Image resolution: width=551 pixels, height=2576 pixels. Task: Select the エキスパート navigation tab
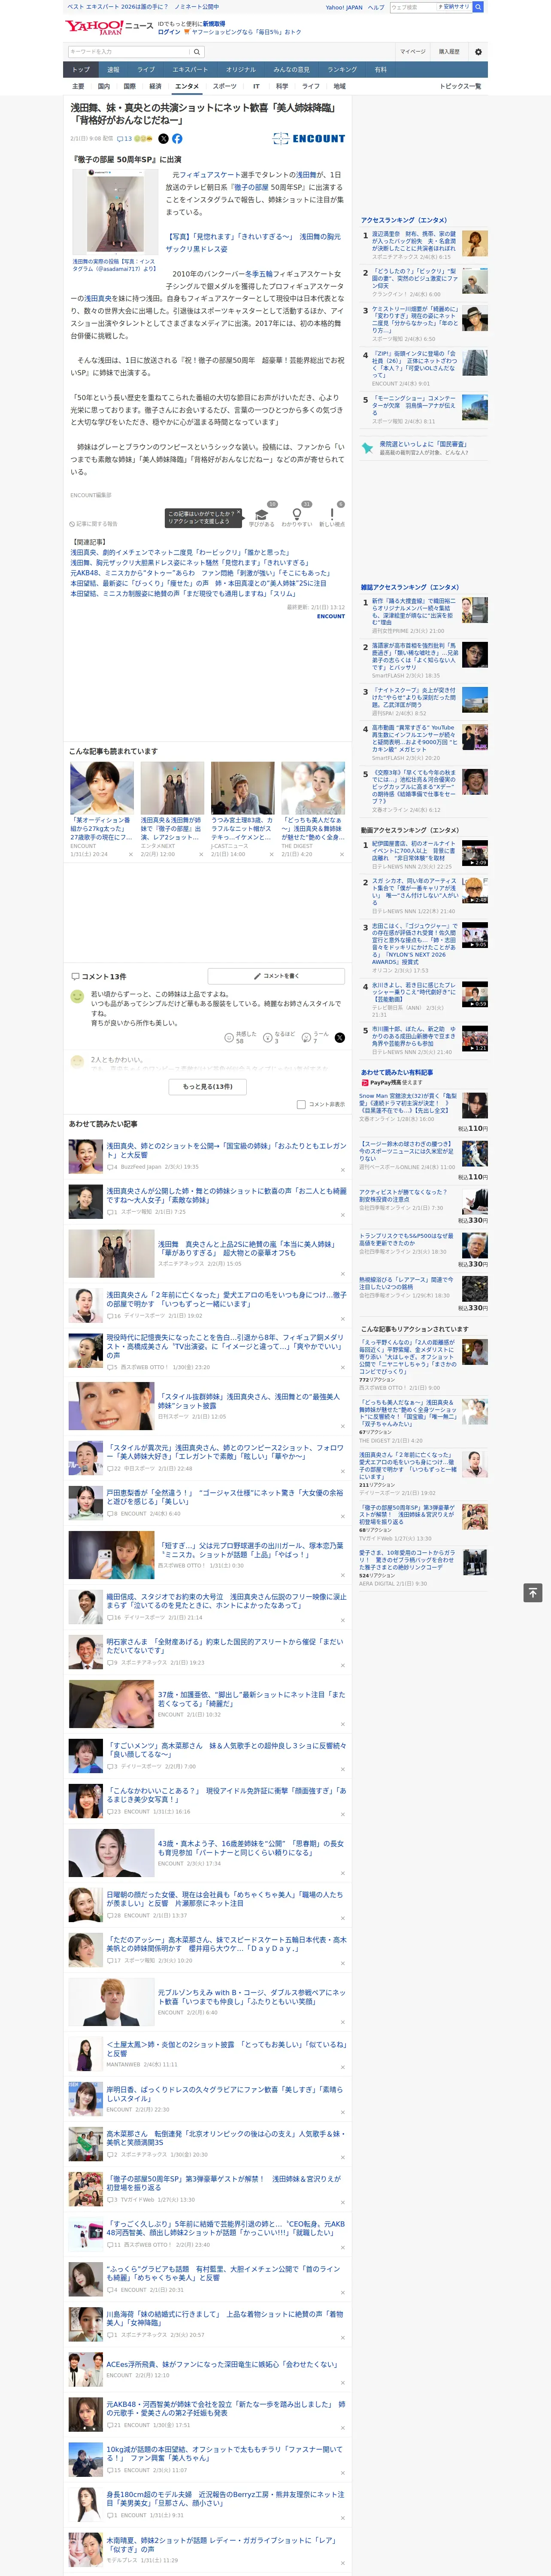pos(190,70)
